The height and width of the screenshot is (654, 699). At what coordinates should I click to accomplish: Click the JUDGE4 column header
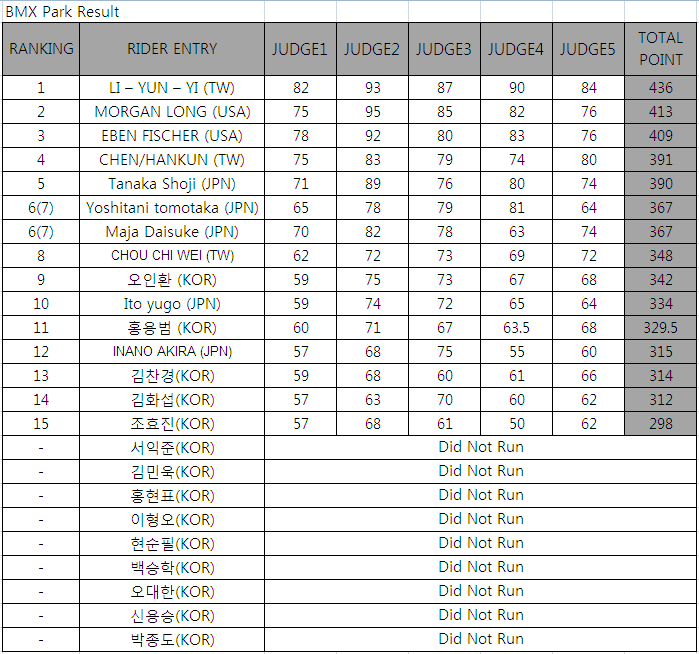pos(516,49)
